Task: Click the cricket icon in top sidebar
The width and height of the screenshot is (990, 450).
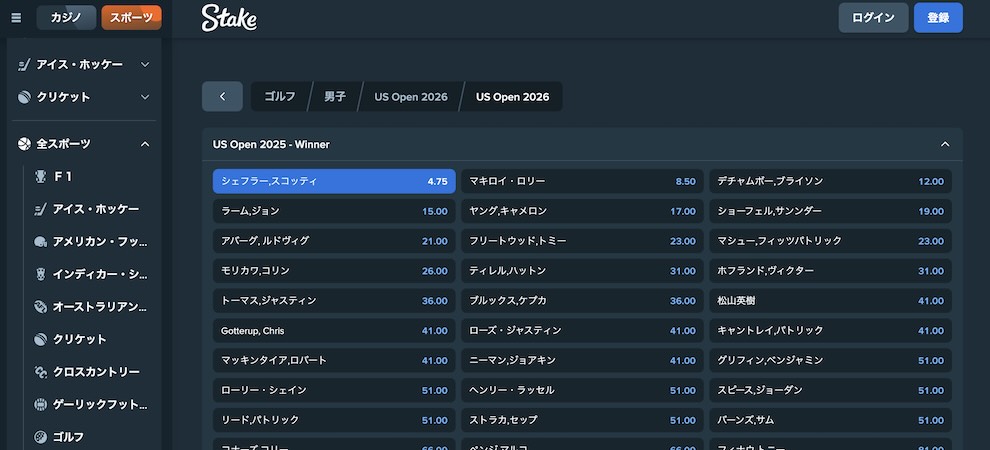Action: 24,97
